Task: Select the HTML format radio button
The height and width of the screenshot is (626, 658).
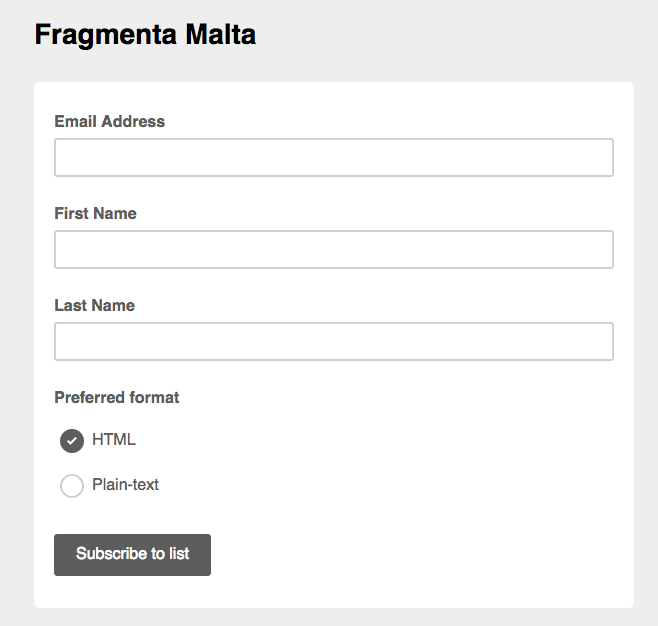Action: click(72, 441)
